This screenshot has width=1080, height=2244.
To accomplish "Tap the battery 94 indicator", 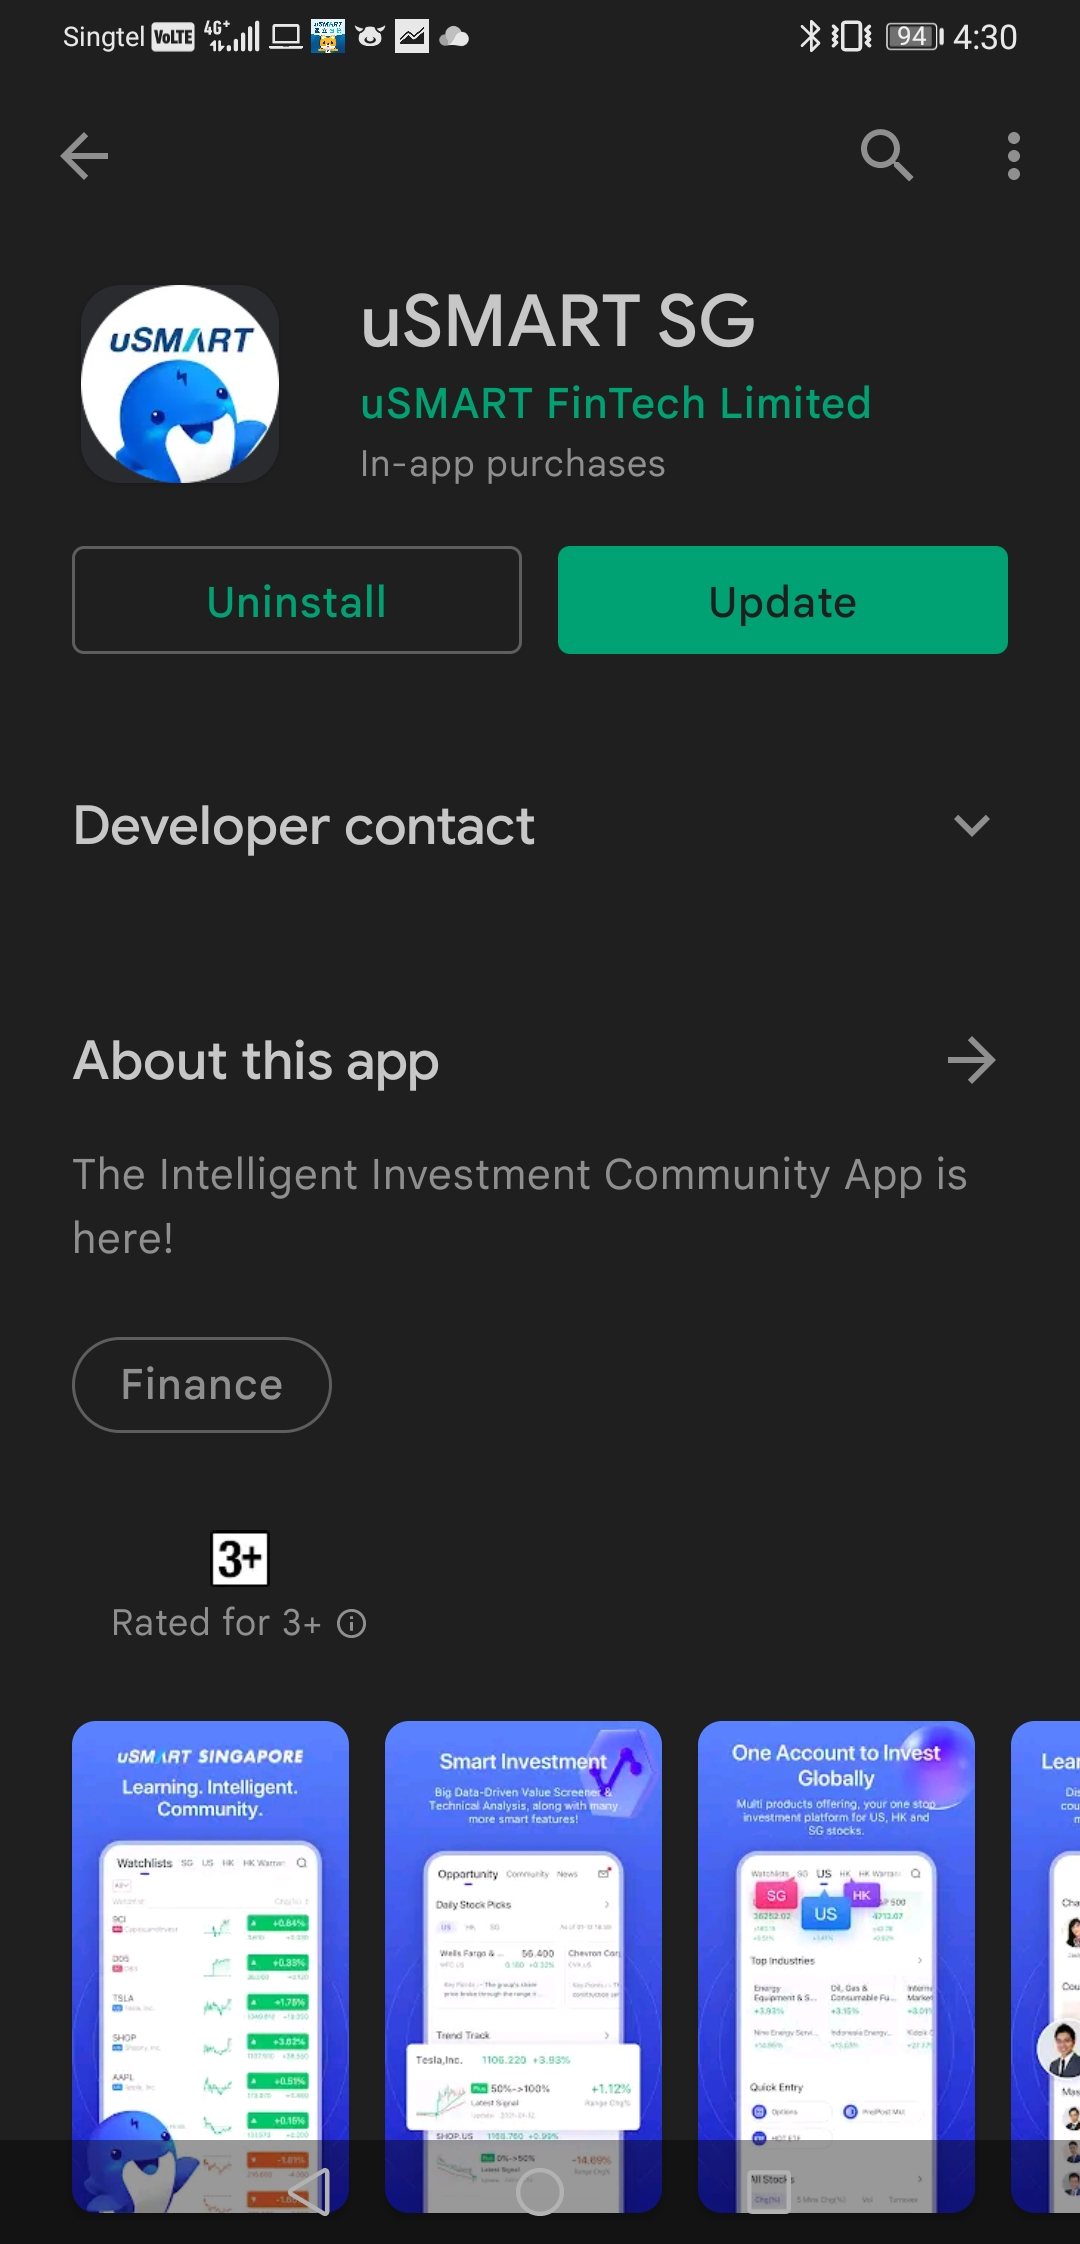I will [914, 37].
